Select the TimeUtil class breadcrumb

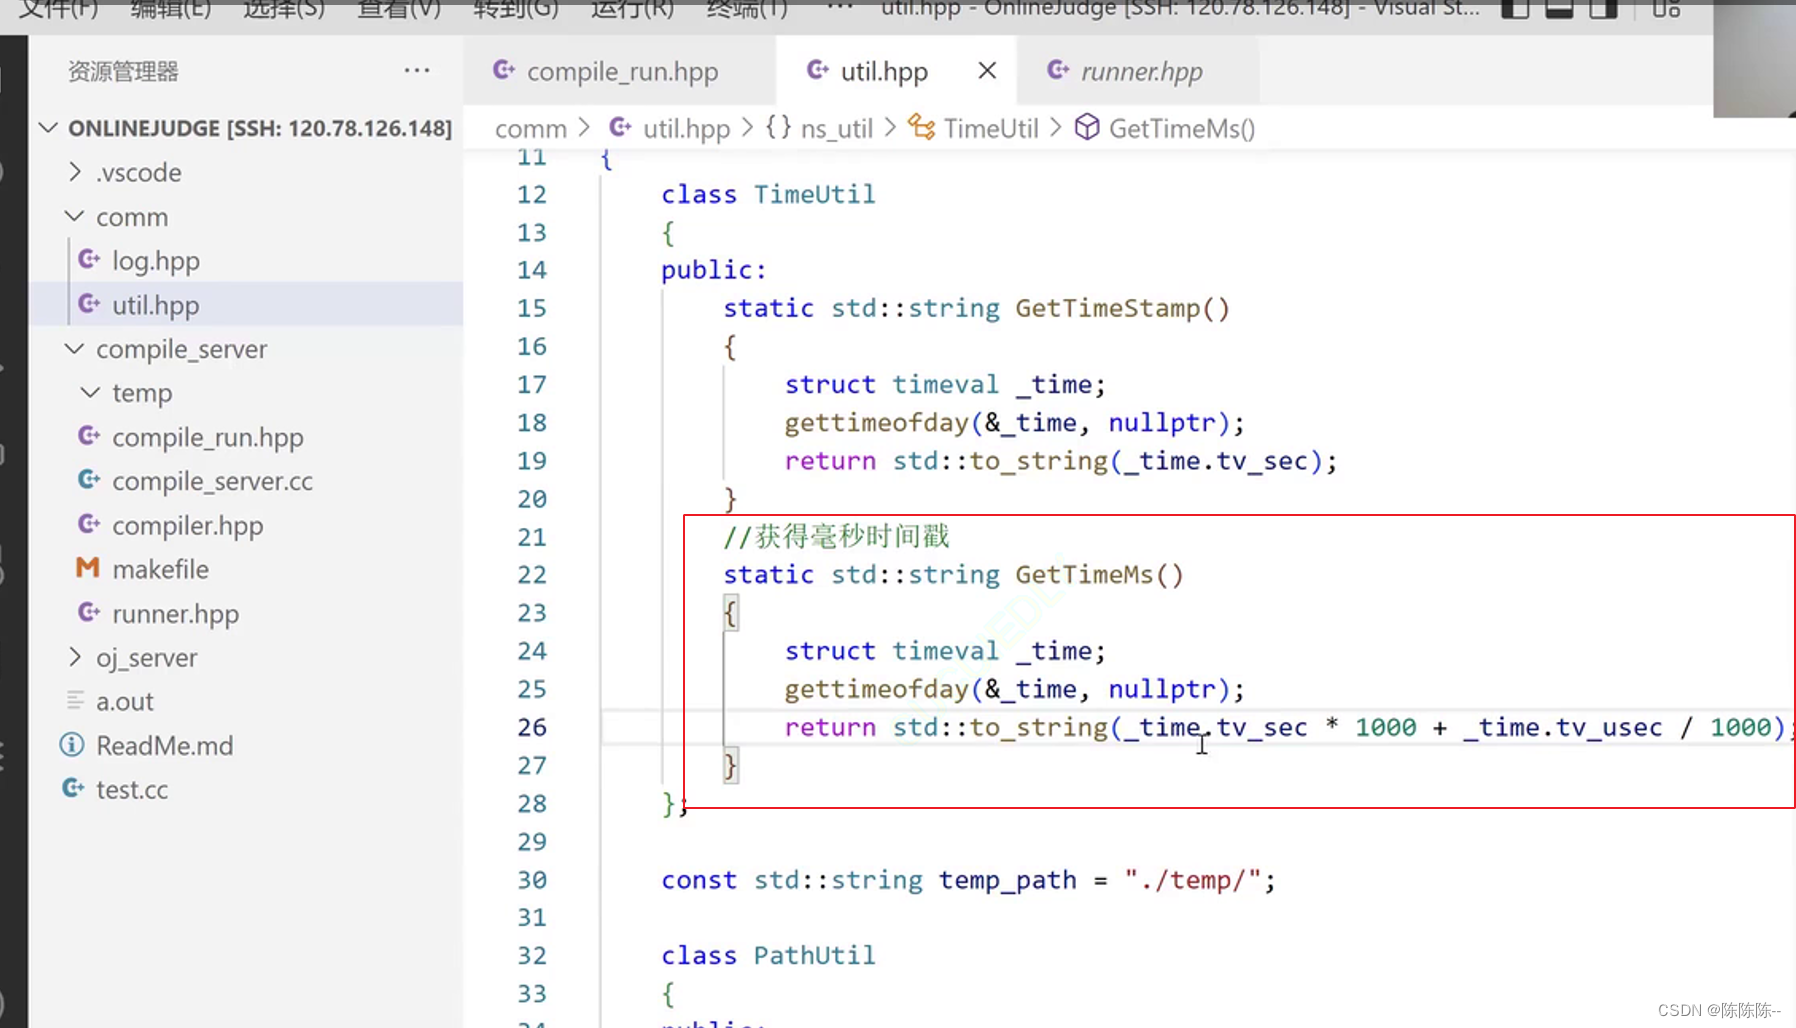point(991,128)
